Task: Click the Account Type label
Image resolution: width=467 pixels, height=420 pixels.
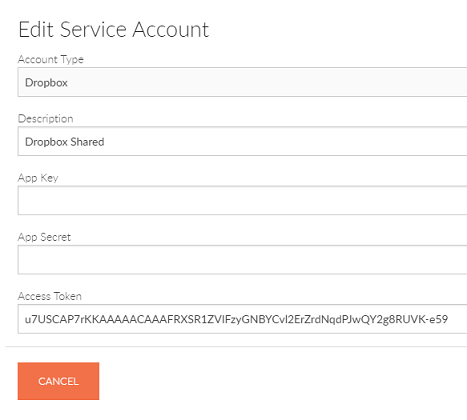Action: [51, 59]
